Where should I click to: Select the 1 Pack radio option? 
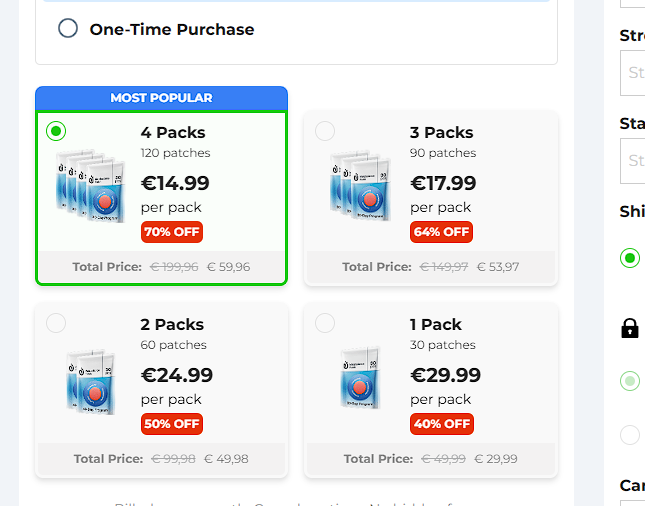[325, 323]
